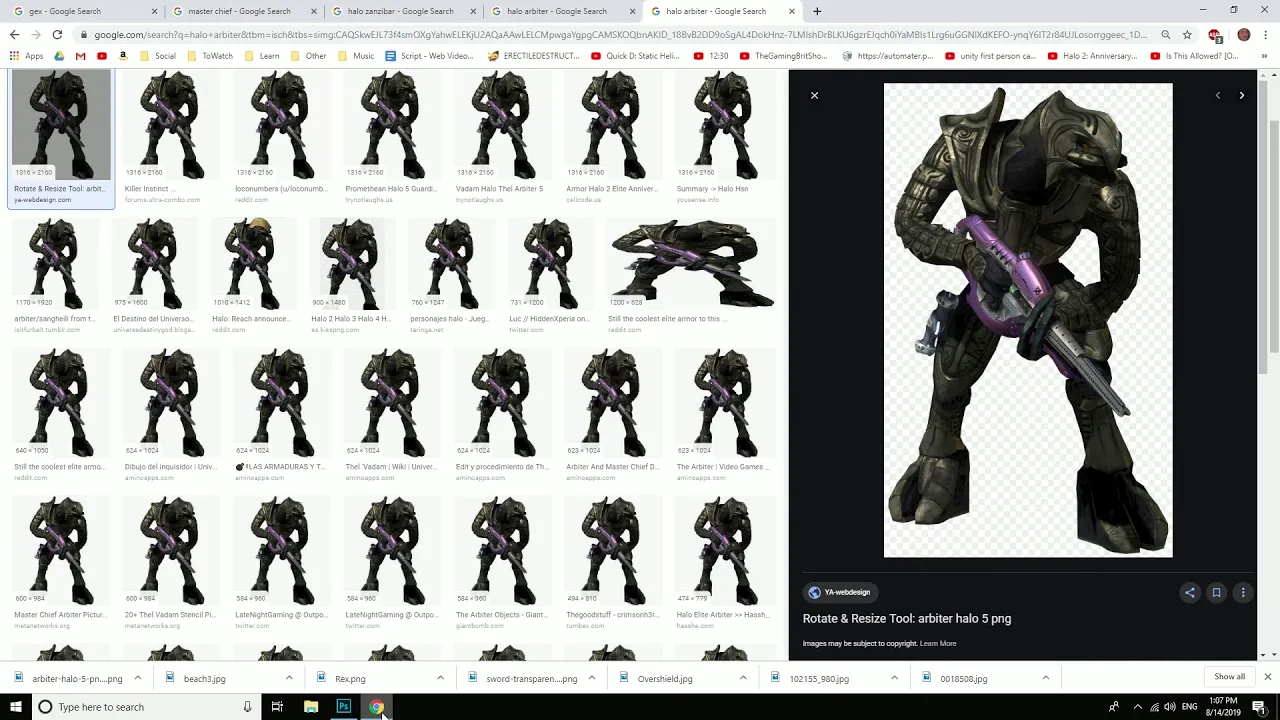Open the Other bookmarks folder
1280x720 pixels.
coord(308,56)
